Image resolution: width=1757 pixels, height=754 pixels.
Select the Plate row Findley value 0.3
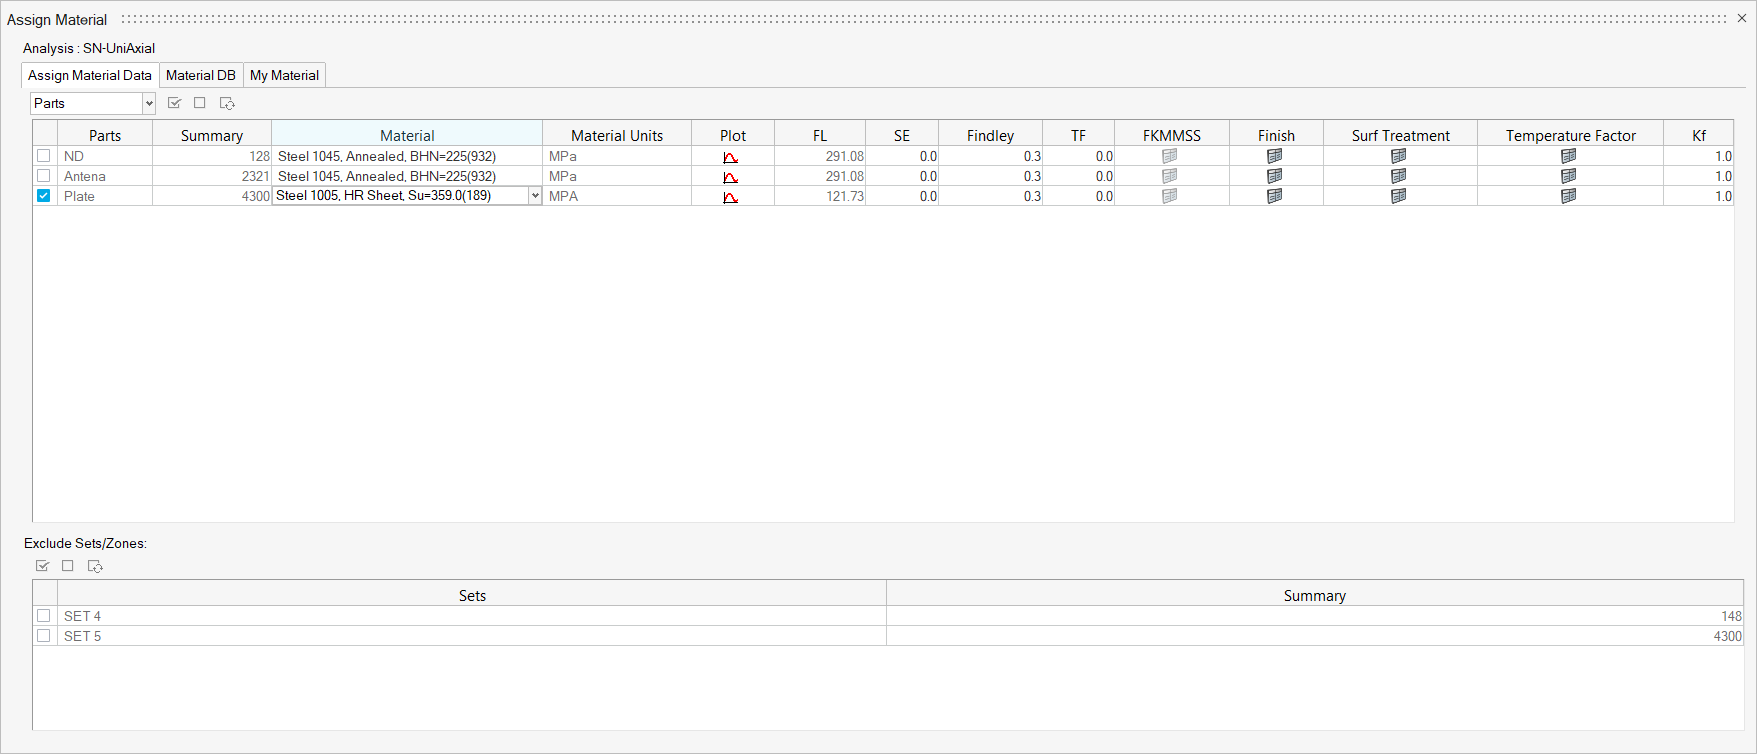tap(990, 196)
